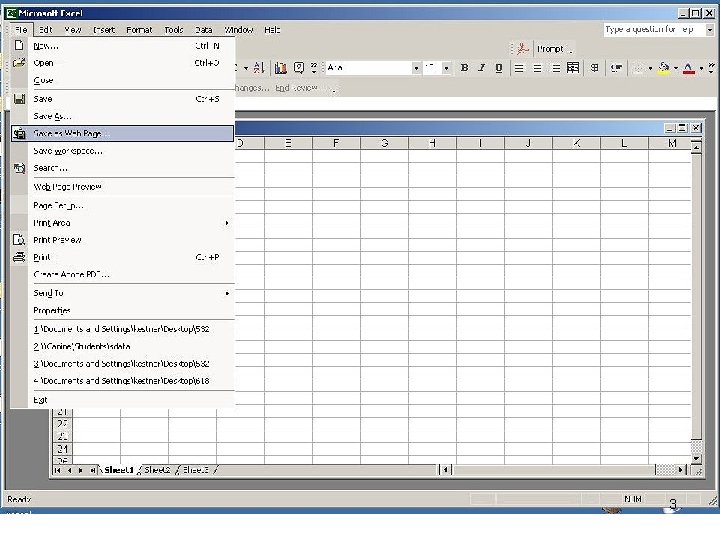
Task: Click the Search icon in File menu
Action: coord(19,168)
